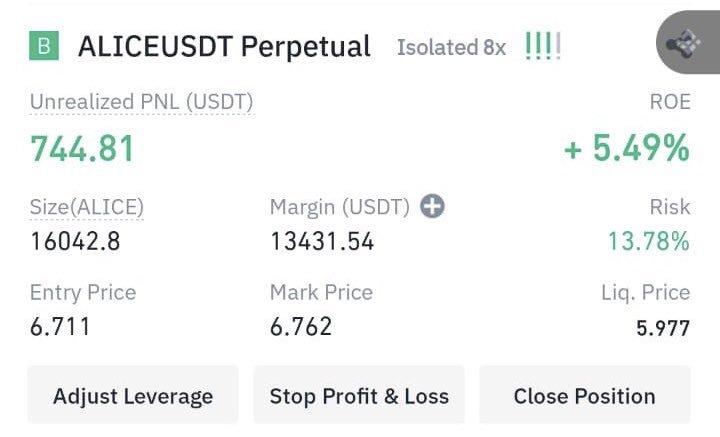Viewport: 720px width, 437px height.
Task: Click the 13.78% risk percentage
Action: [648, 241]
